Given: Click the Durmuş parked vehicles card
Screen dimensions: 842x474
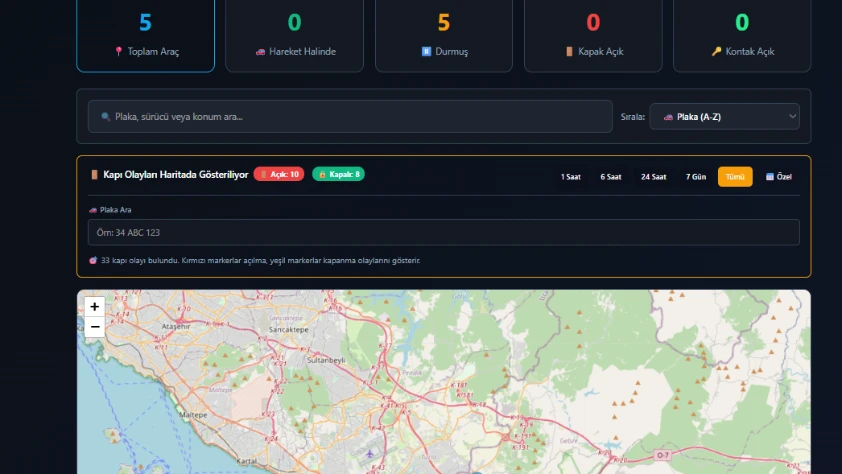Looking at the screenshot, I should coord(444,35).
